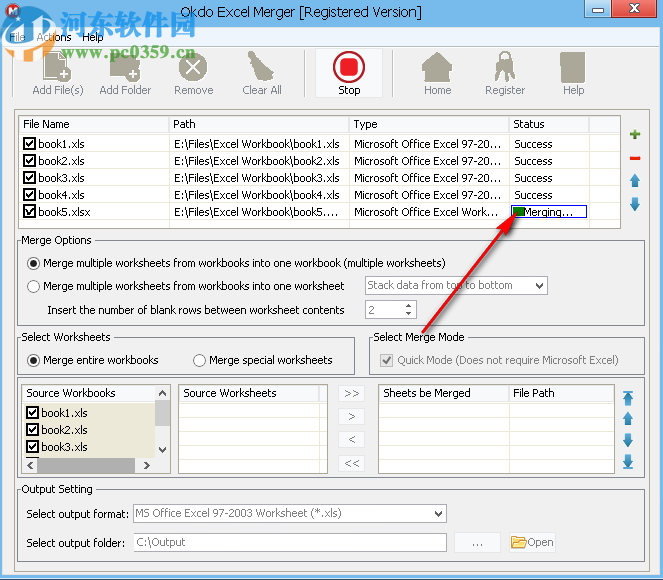Click the Status column header
Screen dimensions: 663x580
point(549,124)
